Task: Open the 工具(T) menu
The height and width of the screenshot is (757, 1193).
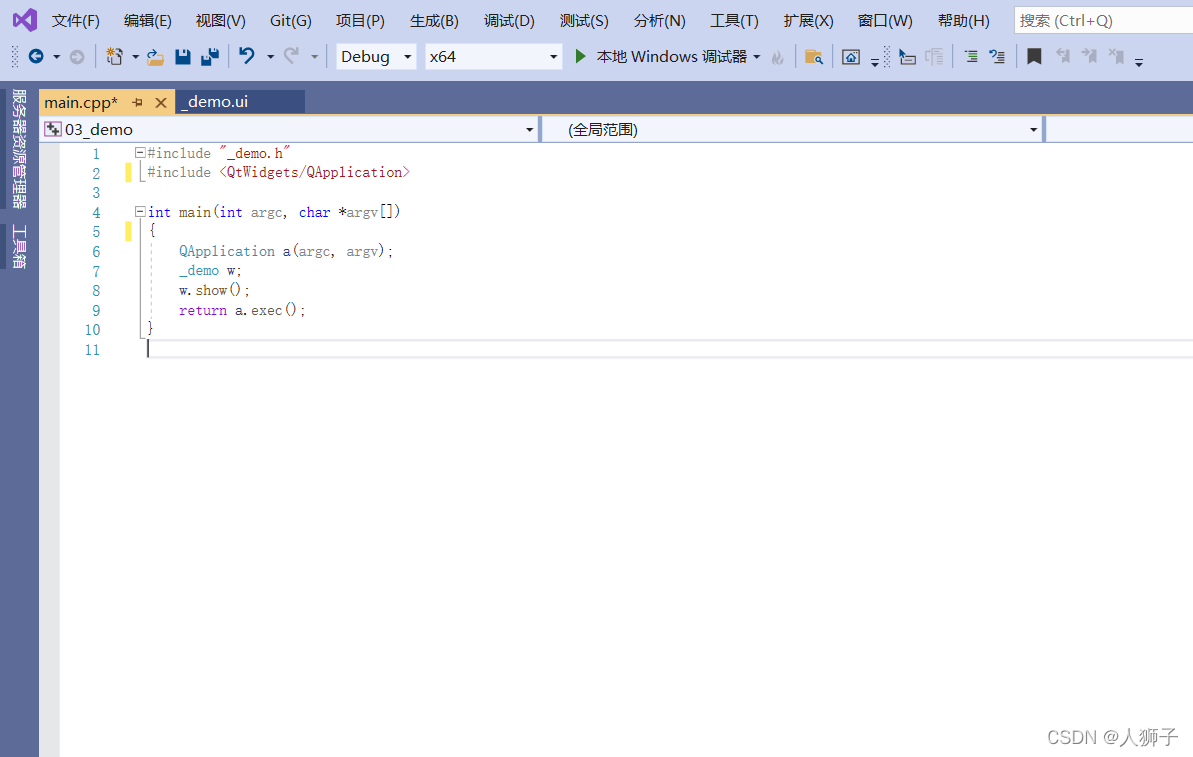Action: (x=734, y=21)
